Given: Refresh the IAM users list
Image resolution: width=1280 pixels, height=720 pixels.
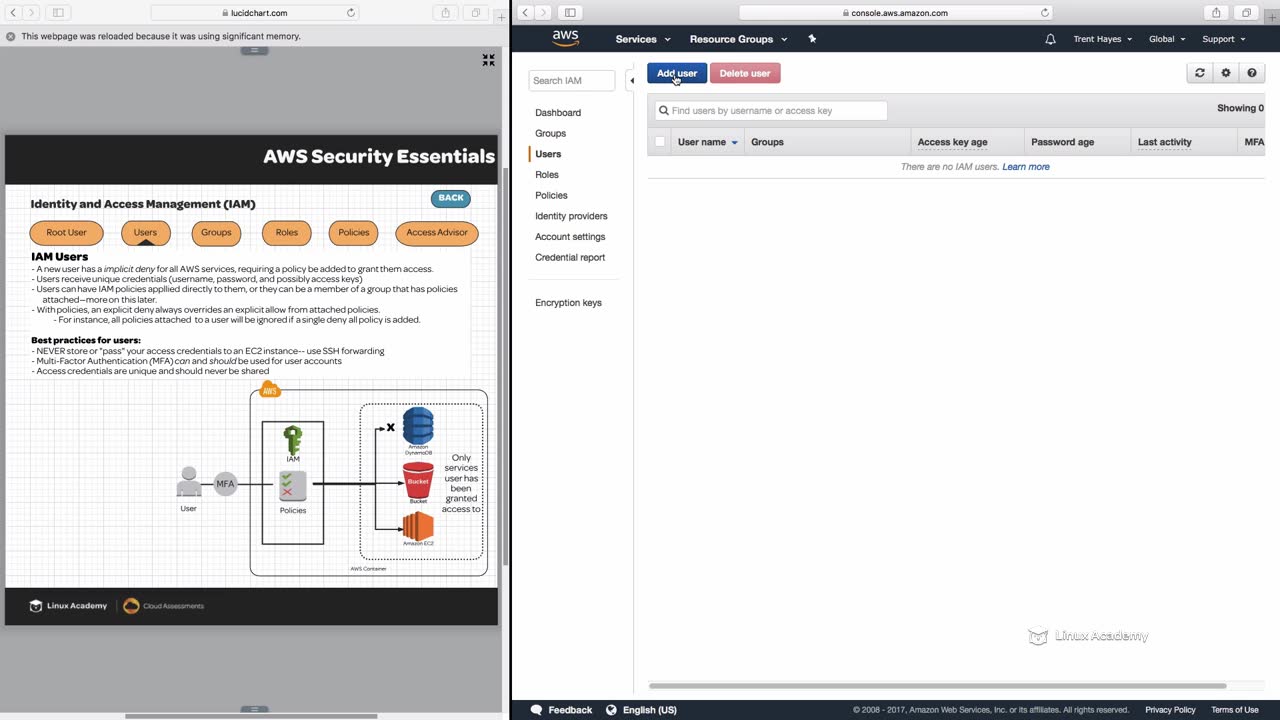Looking at the screenshot, I should click(1200, 73).
